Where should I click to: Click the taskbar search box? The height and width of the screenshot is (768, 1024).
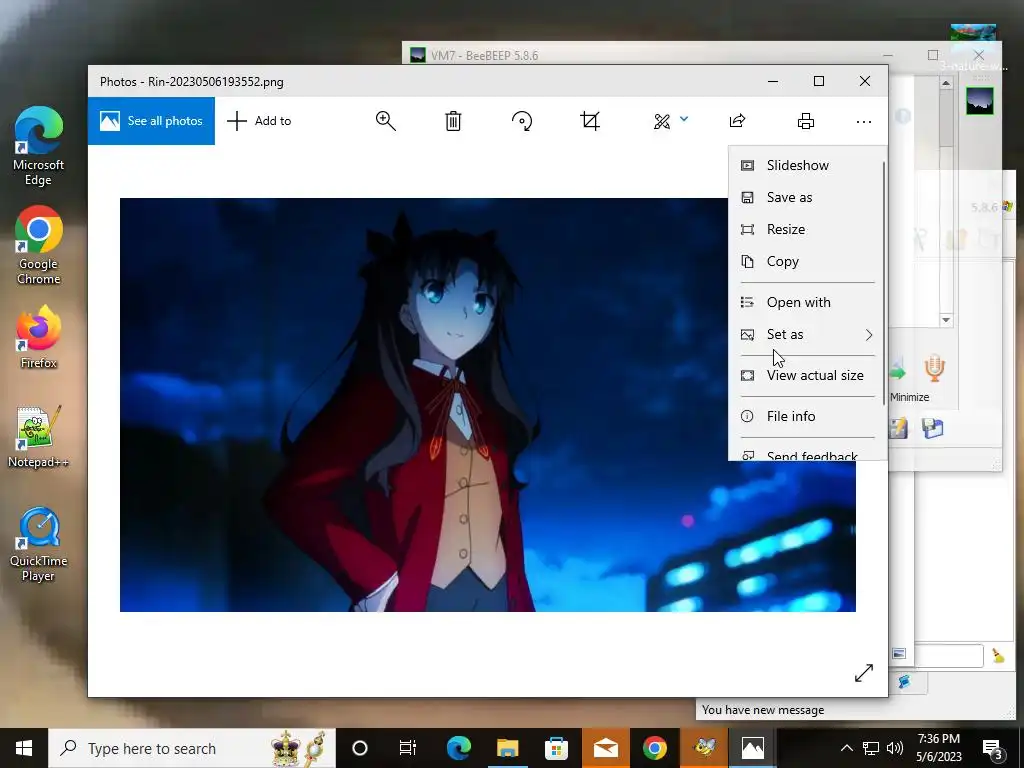[192, 748]
